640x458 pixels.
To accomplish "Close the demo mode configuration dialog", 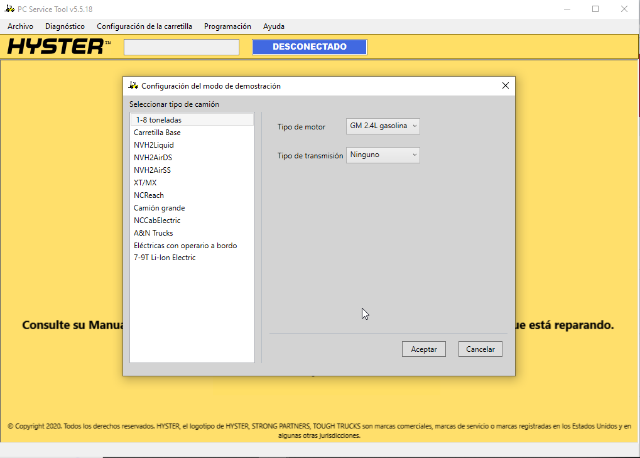I will coord(505,86).
